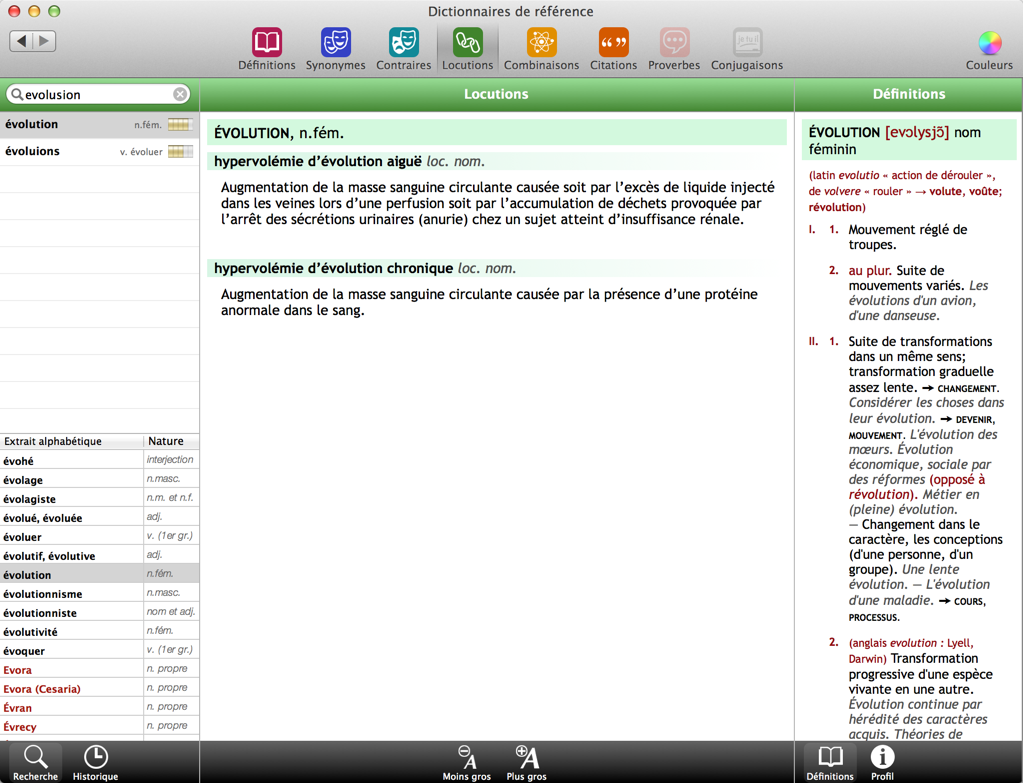Select Évrecy proper noun entry

99,726
